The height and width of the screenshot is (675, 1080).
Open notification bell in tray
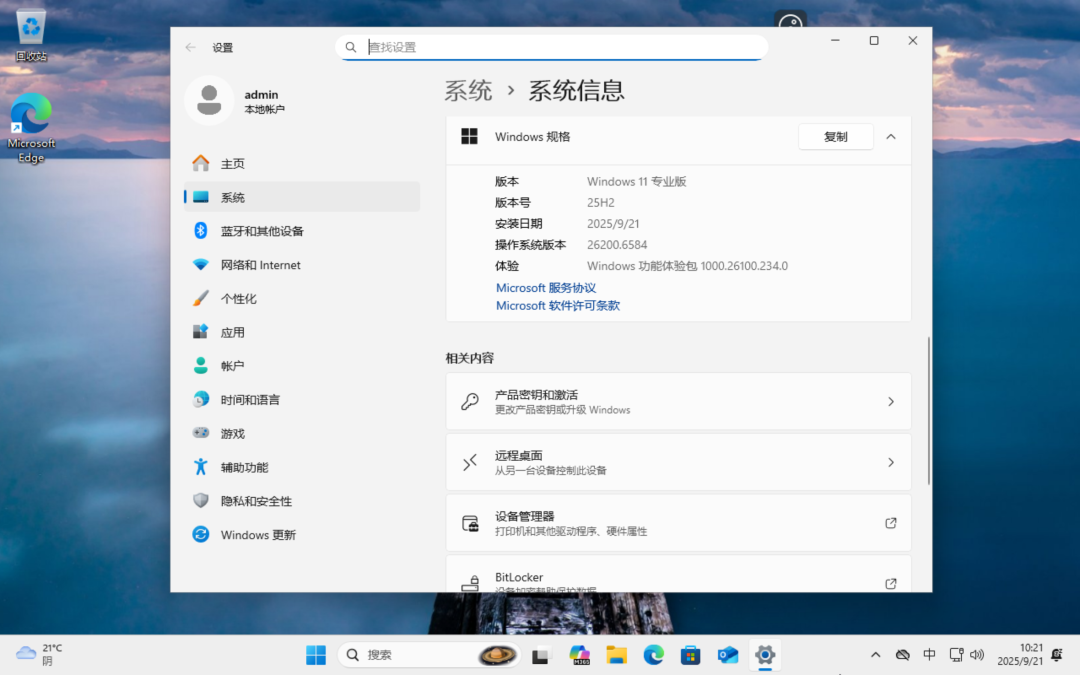point(1057,654)
